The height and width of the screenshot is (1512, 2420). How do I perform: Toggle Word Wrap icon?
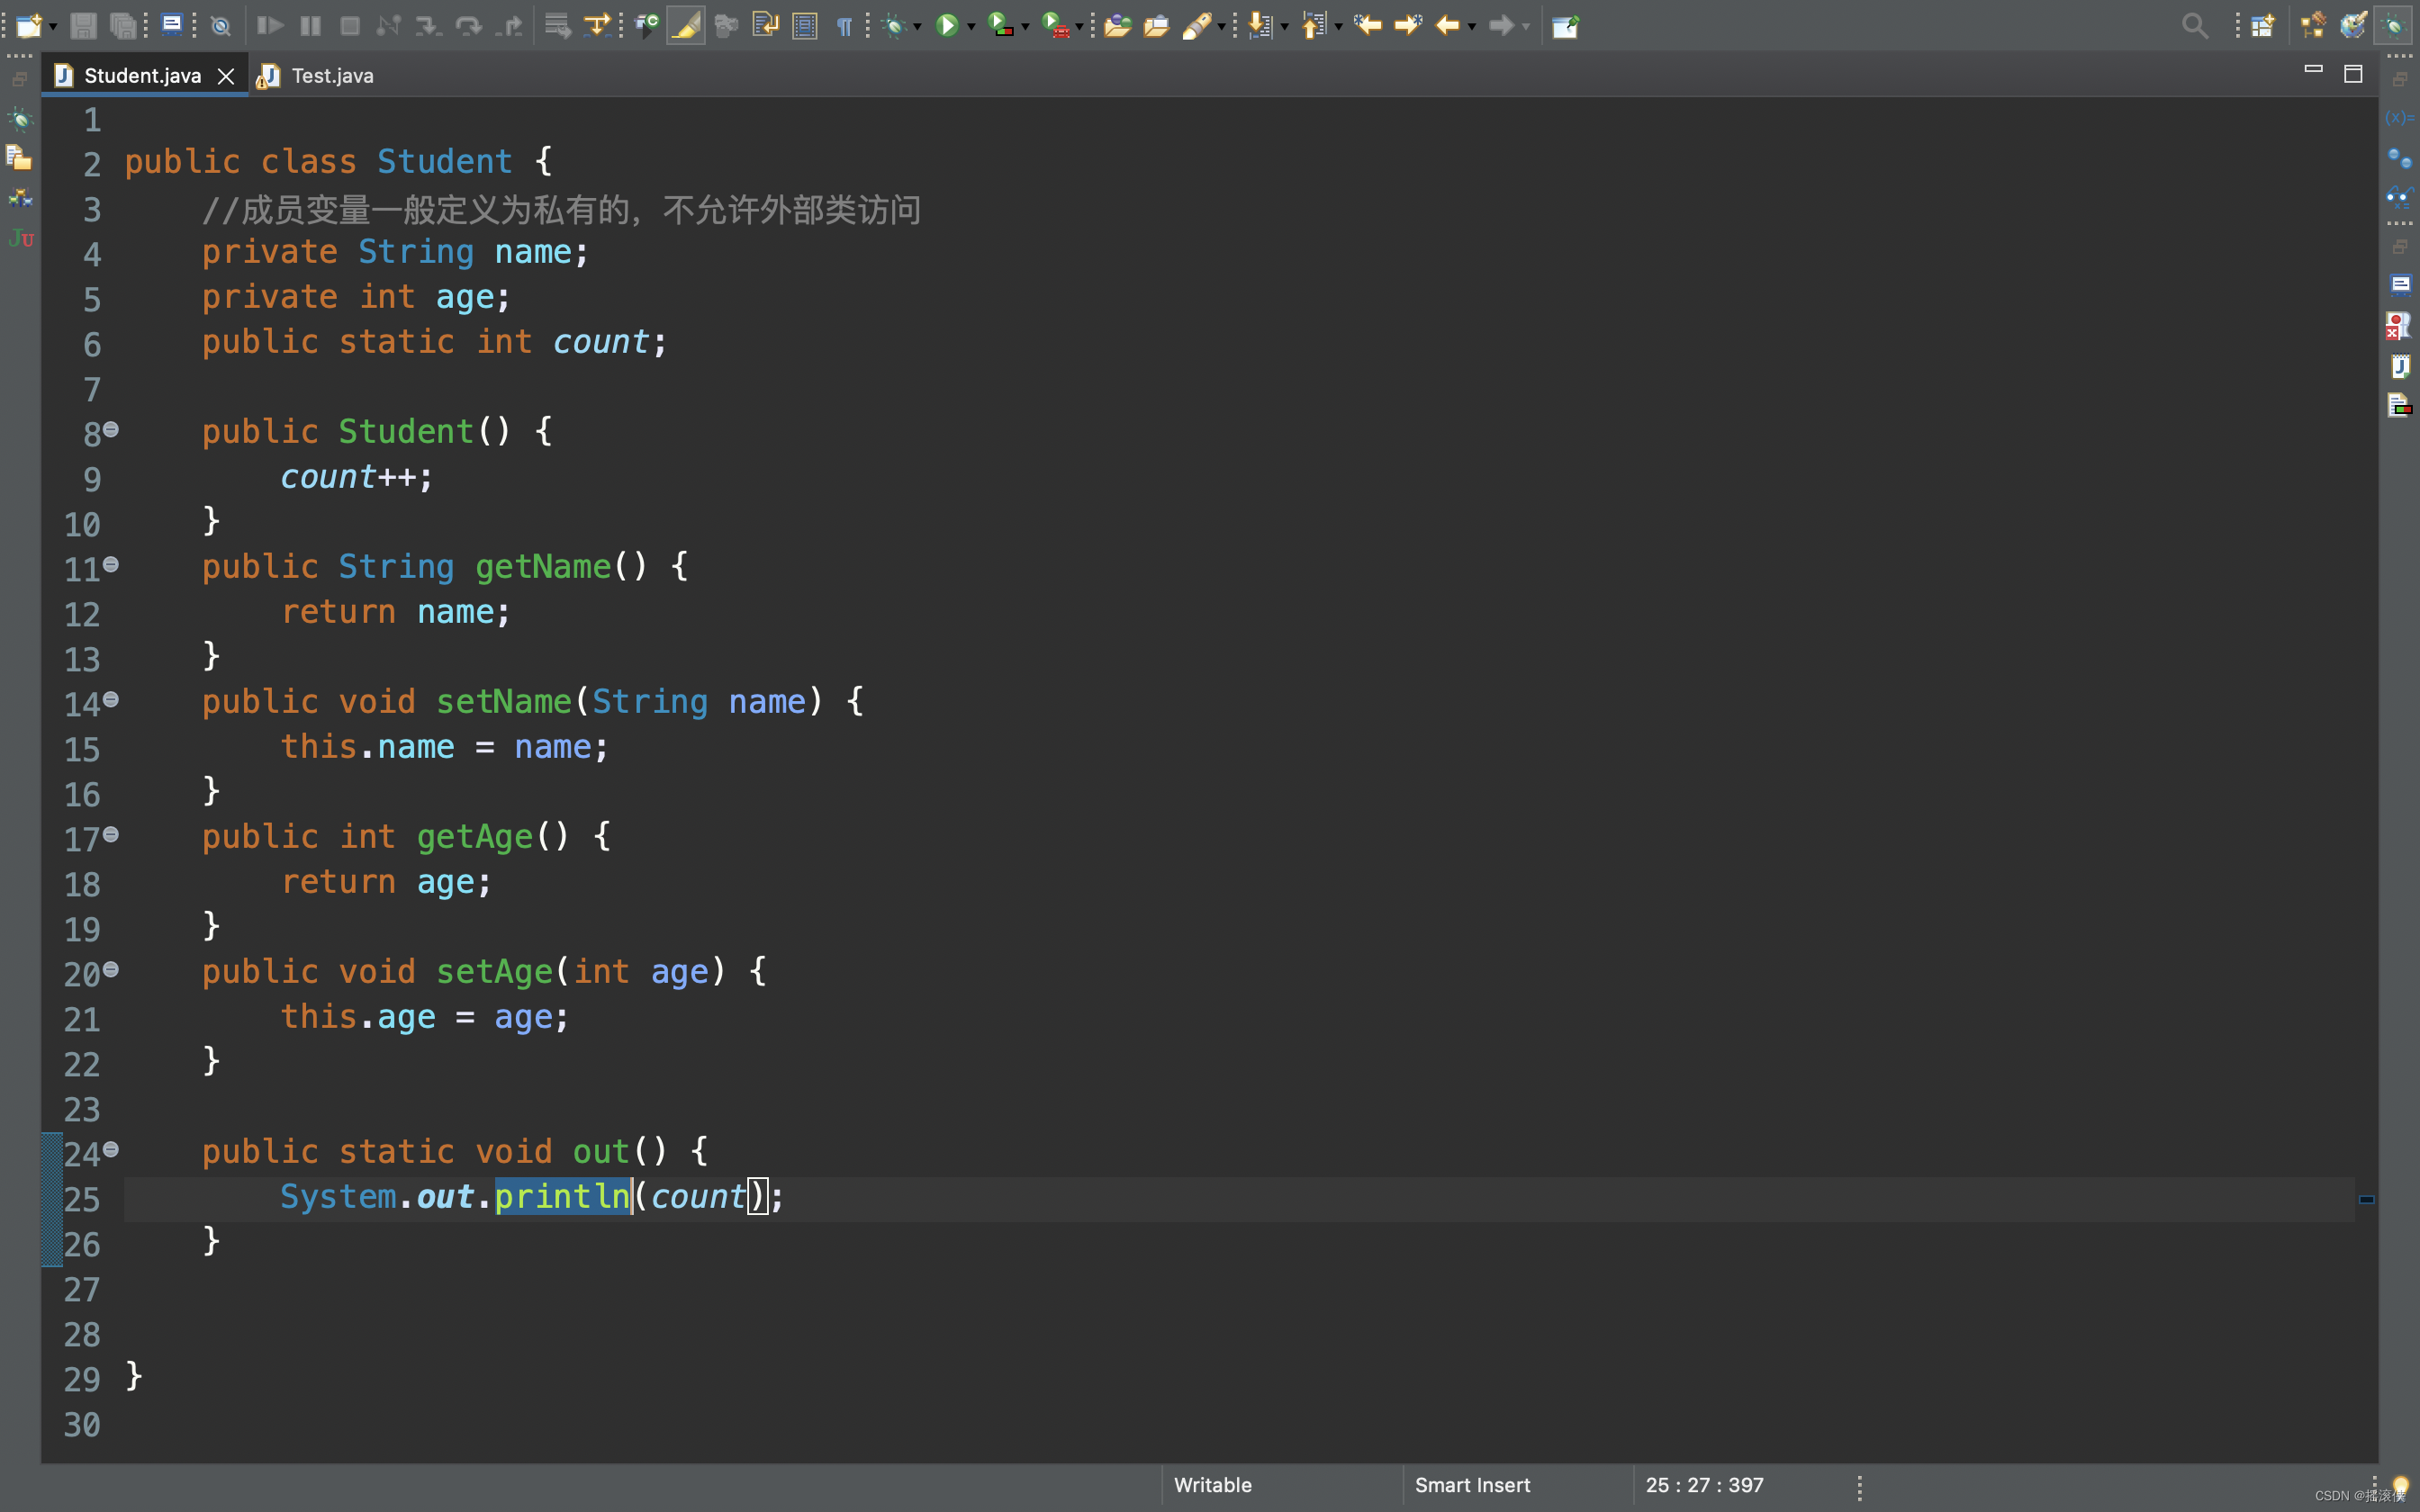pyautogui.click(x=765, y=26)
